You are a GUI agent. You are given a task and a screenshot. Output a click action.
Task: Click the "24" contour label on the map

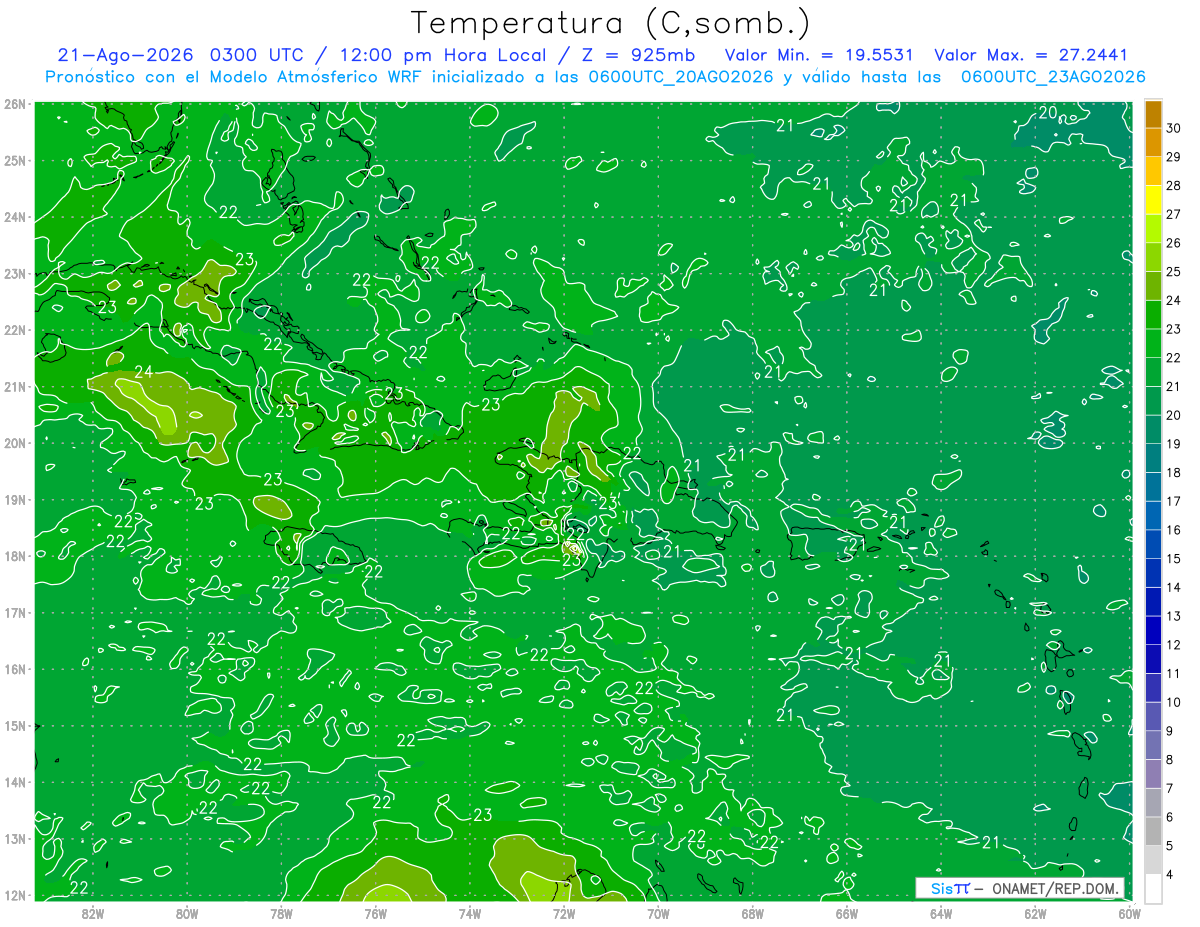144,372
